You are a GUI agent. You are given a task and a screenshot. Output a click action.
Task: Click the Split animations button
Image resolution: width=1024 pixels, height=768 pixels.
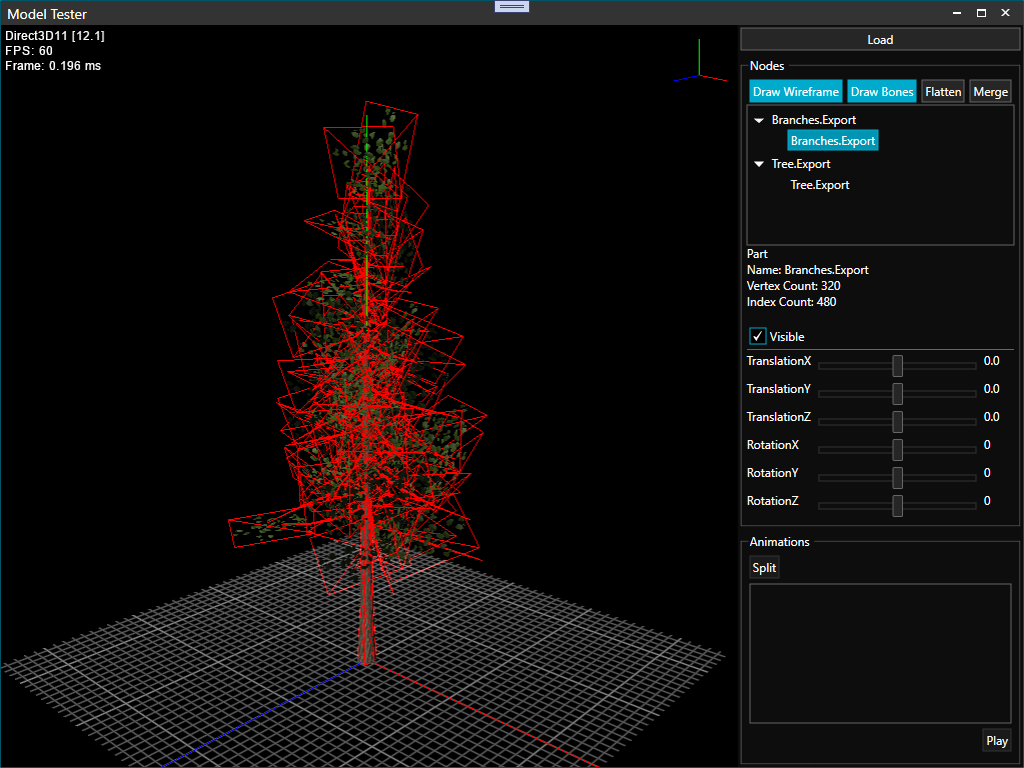click(764, 568)
